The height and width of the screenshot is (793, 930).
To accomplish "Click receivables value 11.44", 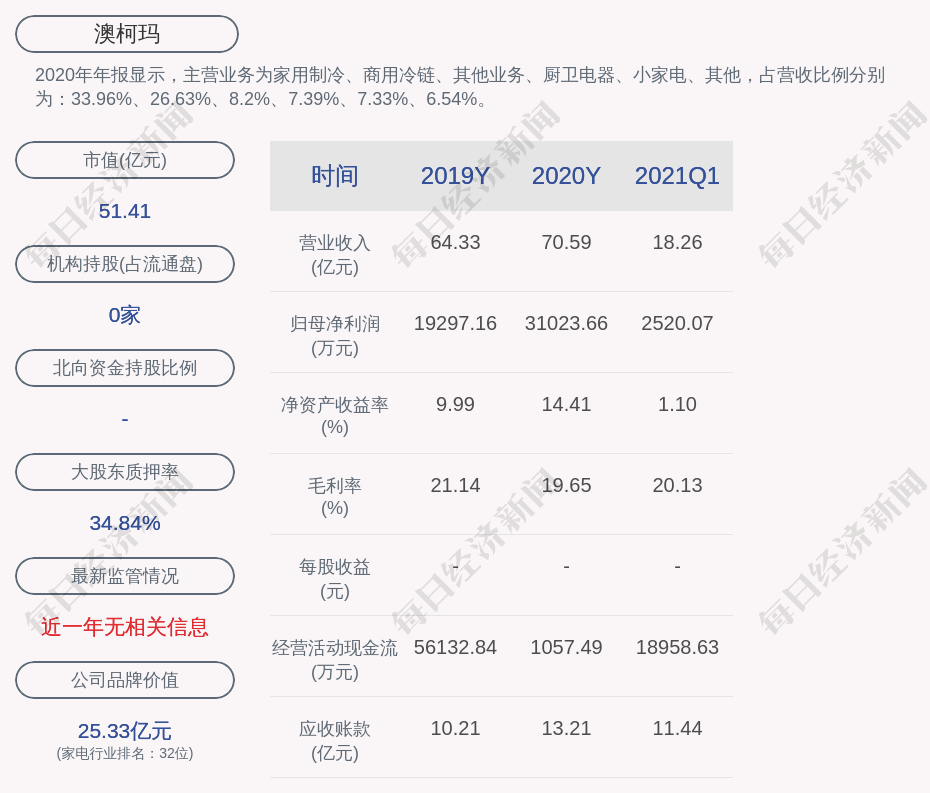I will coord(677,728).
